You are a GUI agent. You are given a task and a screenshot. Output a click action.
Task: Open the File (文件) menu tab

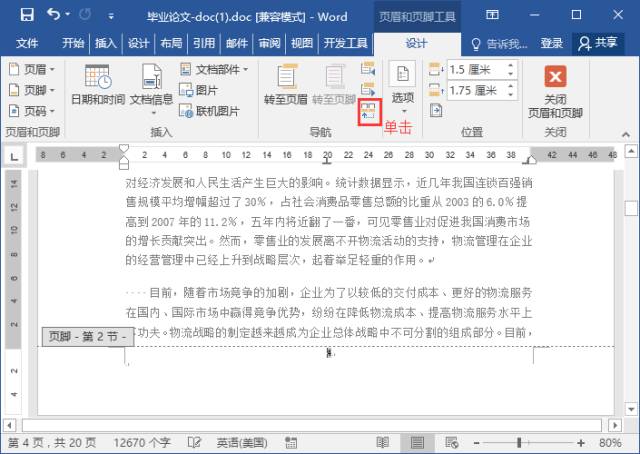27,43
